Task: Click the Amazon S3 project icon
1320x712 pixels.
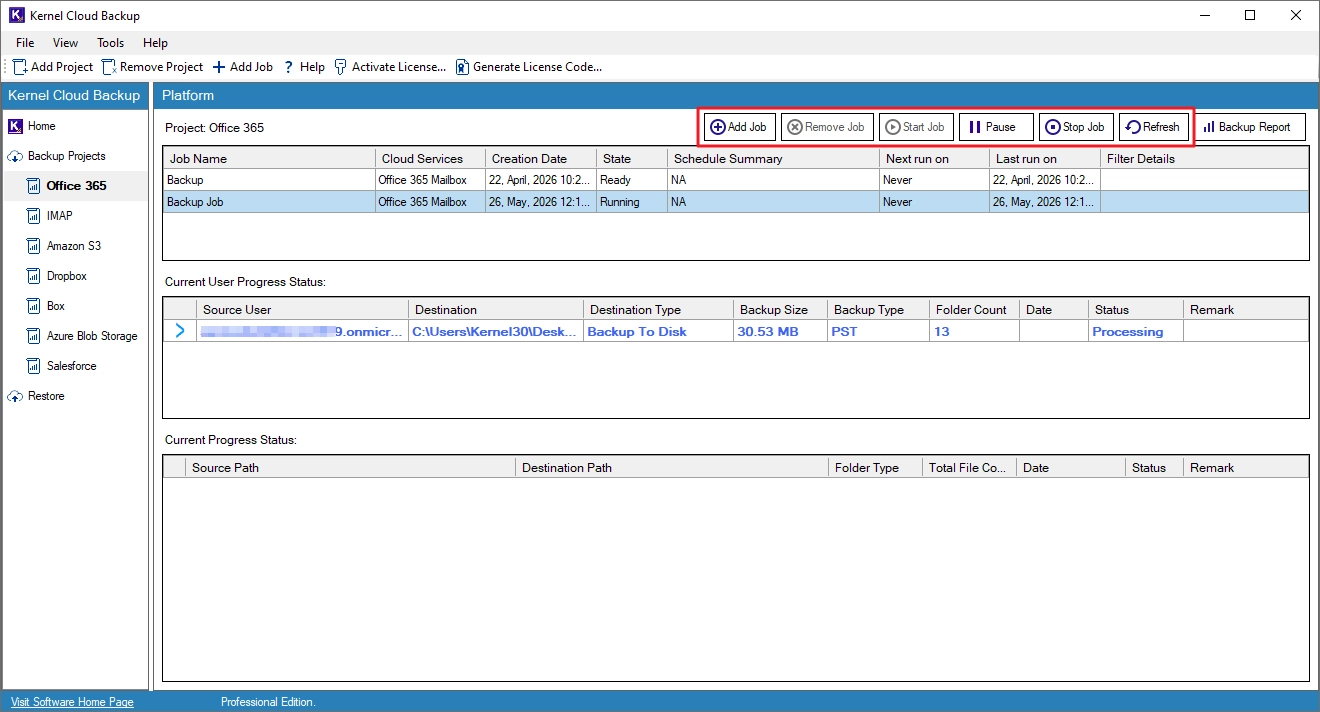Action: point(34,246)
